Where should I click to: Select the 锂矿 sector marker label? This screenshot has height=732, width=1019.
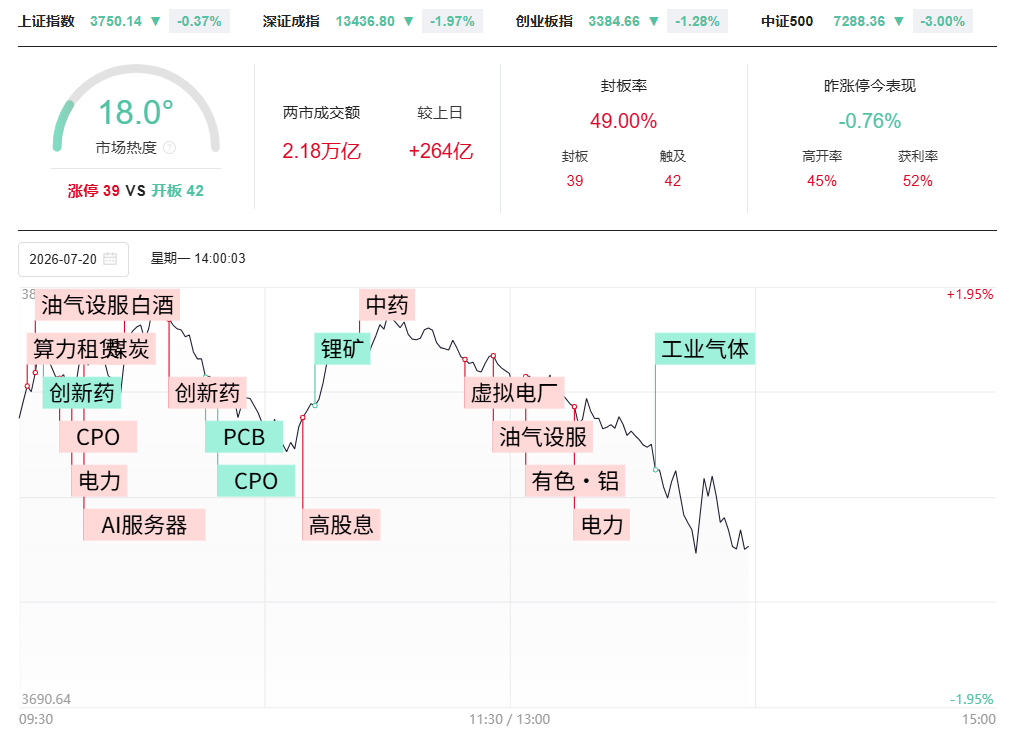pos(342,349)
